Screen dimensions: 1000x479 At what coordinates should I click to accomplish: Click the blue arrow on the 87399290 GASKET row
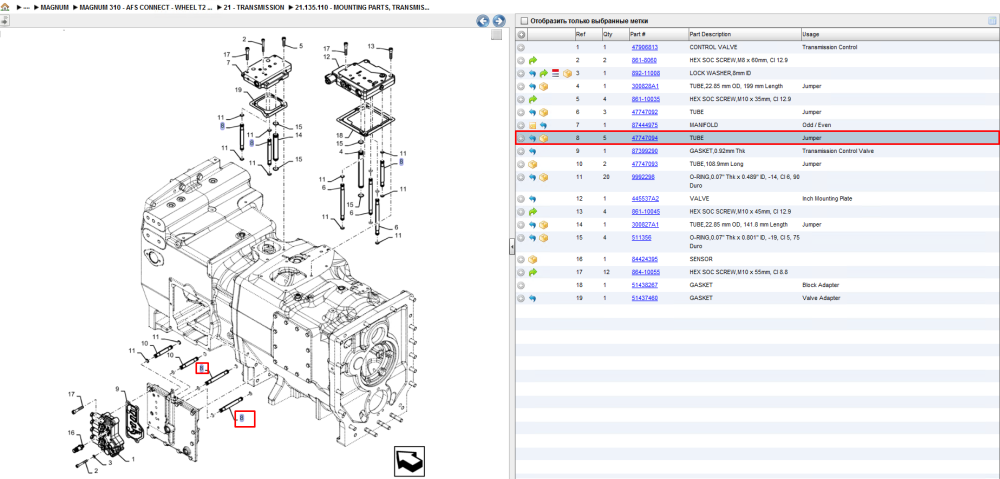pyautogui.click(x=533, y=151)
